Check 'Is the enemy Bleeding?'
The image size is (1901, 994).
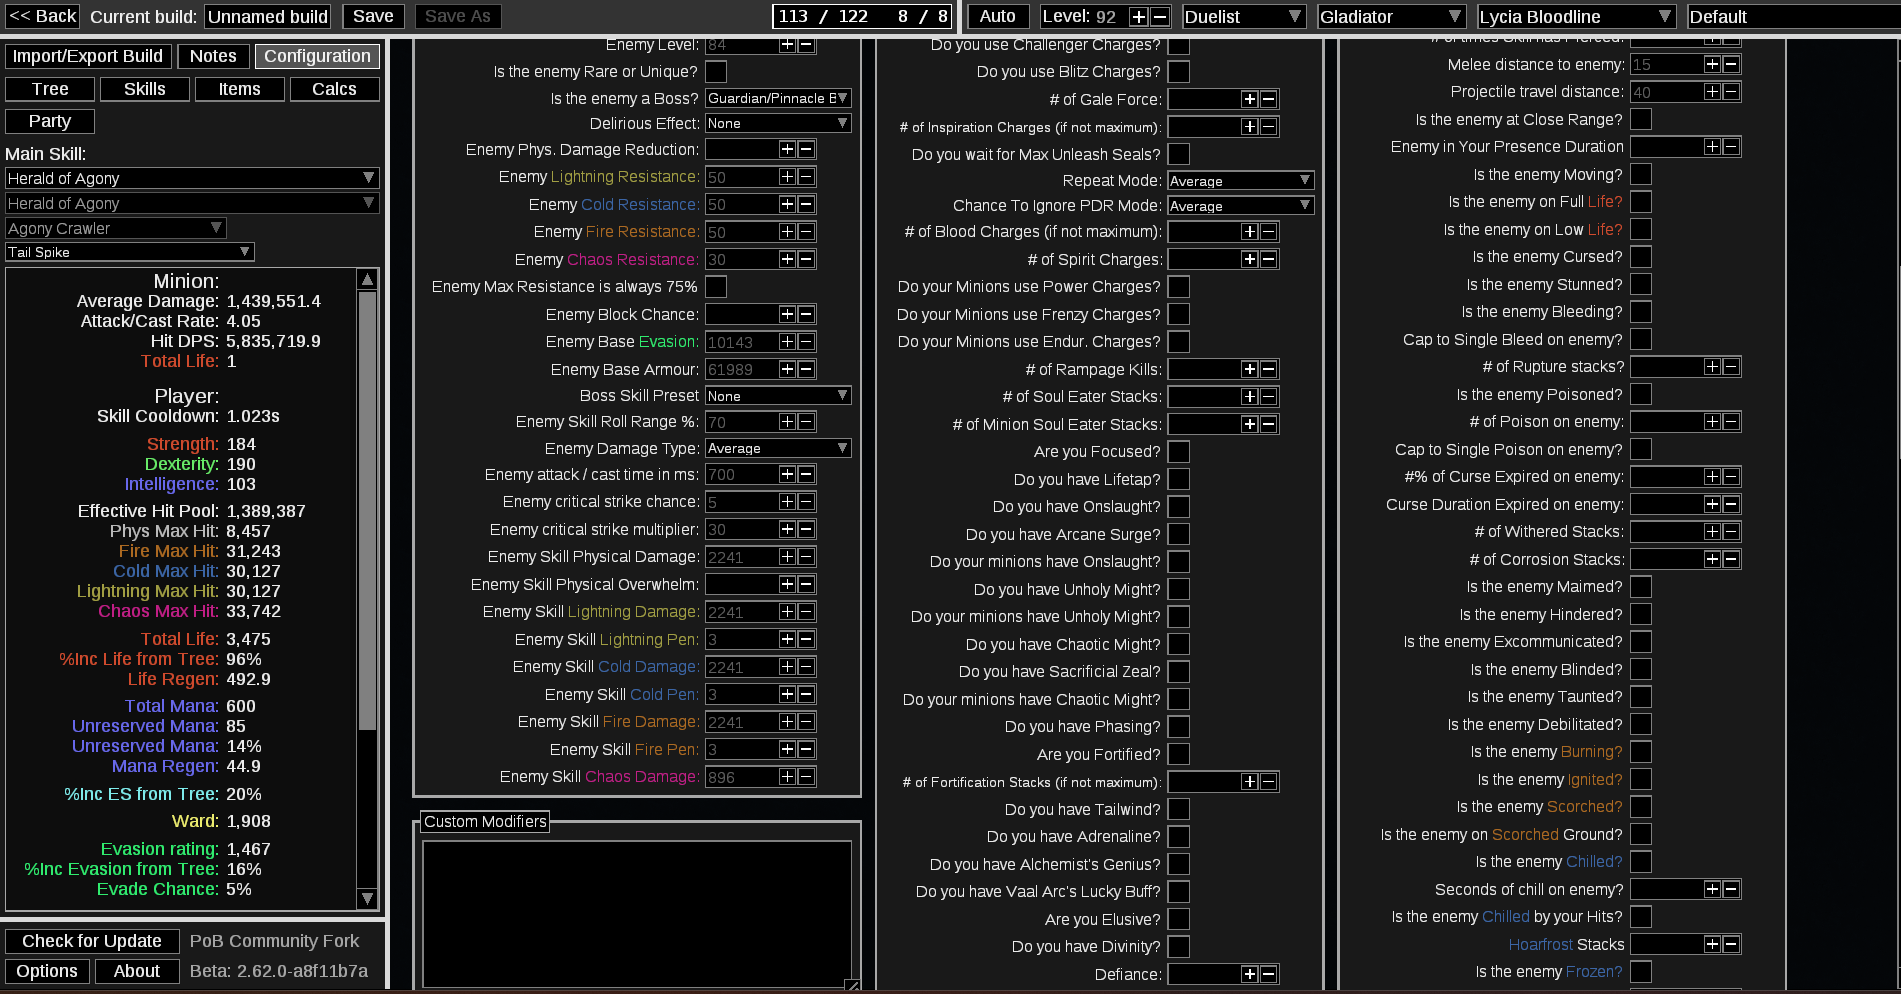click(1641, 312)
